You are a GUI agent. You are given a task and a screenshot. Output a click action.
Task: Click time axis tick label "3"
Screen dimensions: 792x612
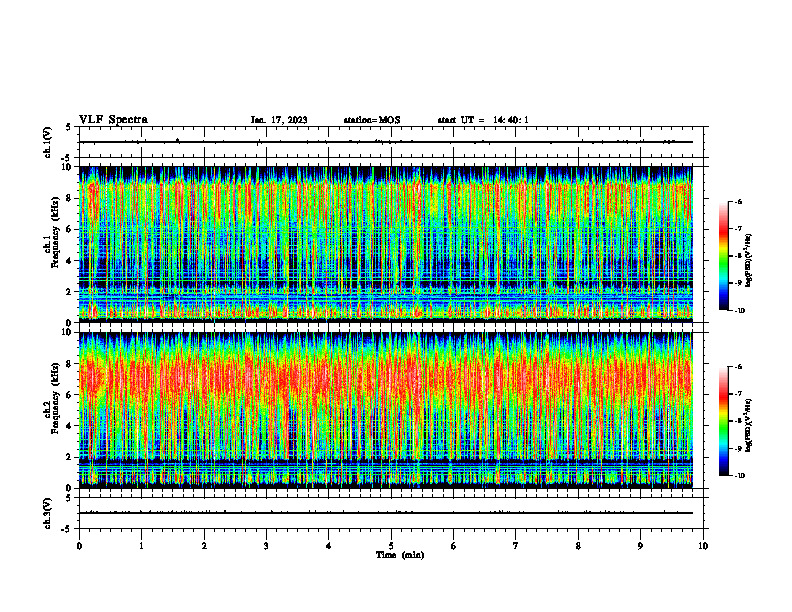[266, 546]
